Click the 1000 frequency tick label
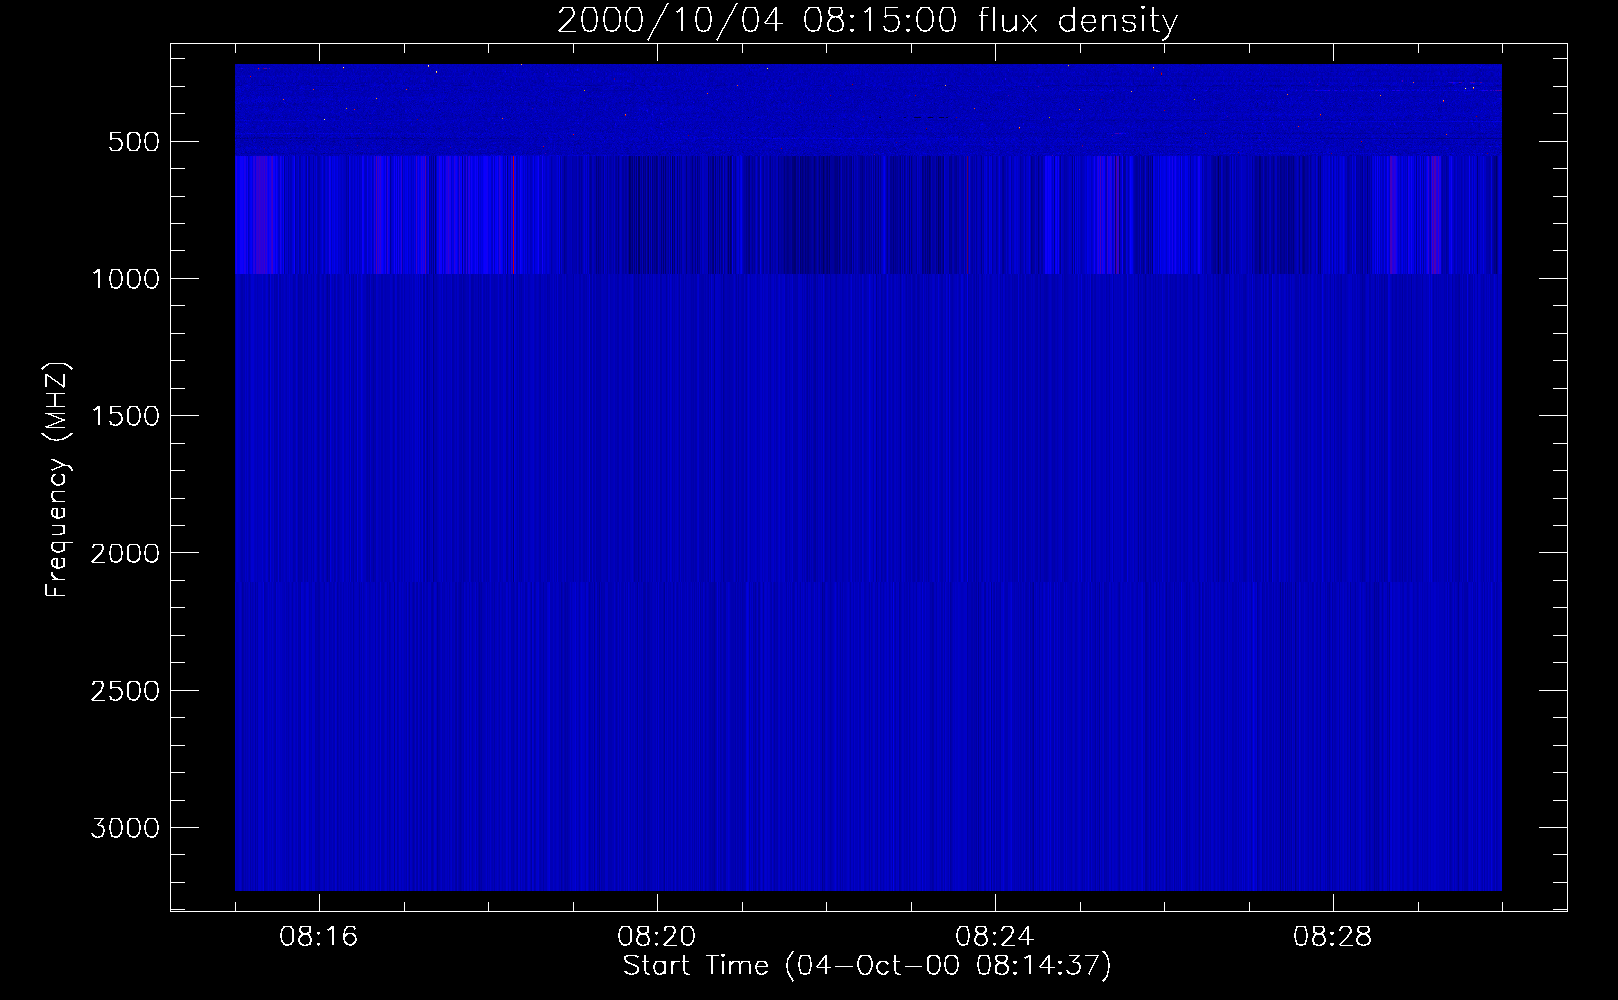 (x=125, y=279)
